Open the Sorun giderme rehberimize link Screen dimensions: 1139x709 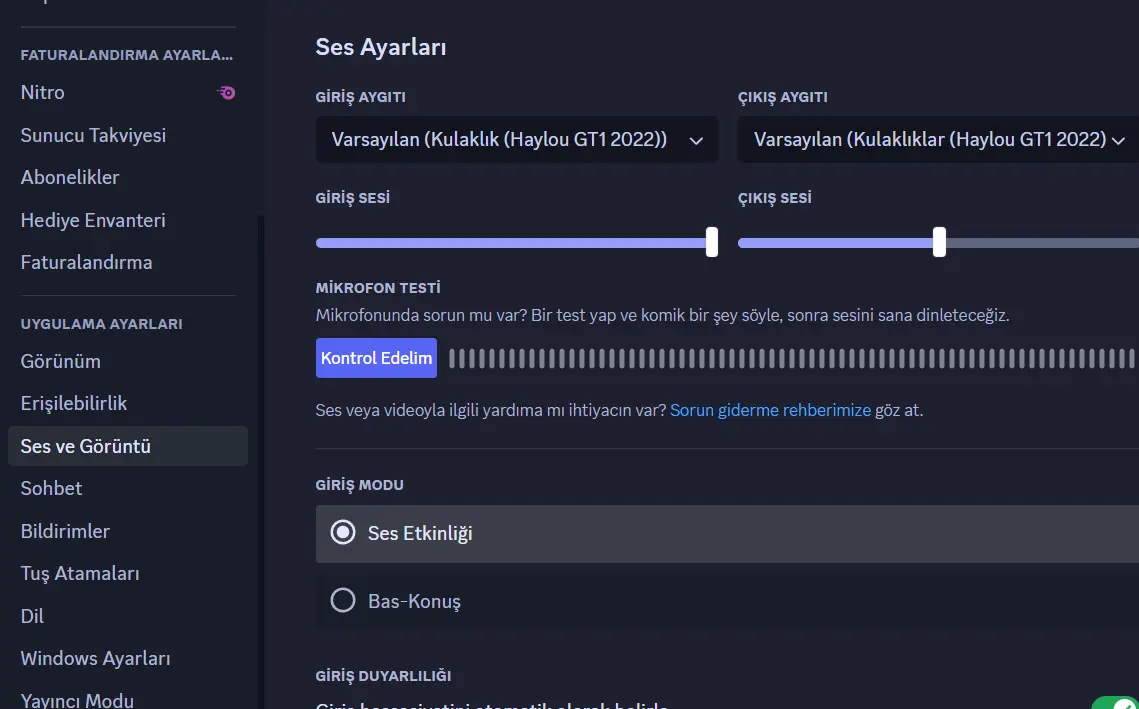(770, 410)
